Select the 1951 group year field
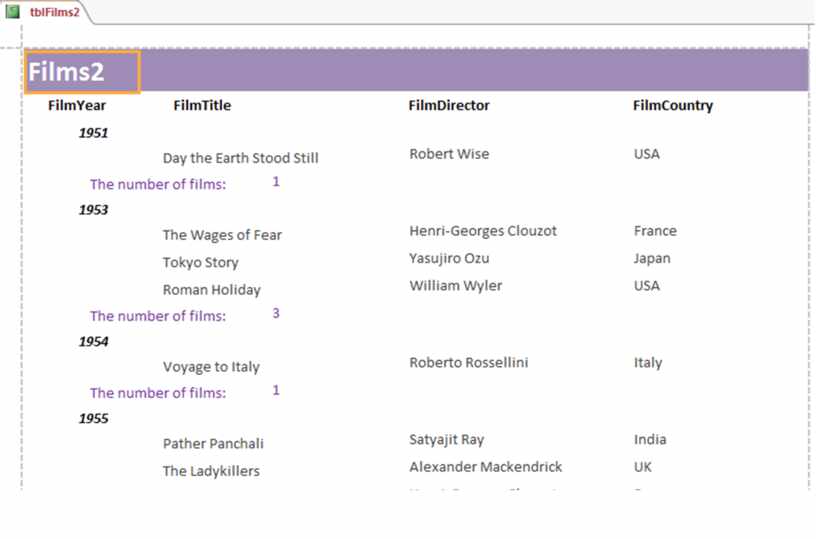Viewport: 816px width, 539px height. (x=94, y=133)
